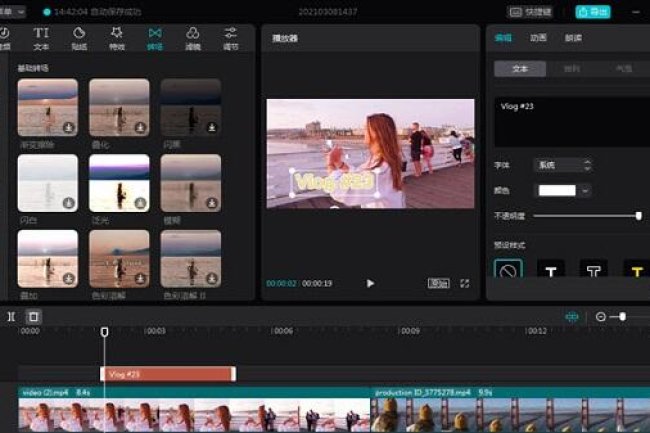Open the Filters (滤镜) panel
Screen dimensions: 650x433
(x=192, y=38)
